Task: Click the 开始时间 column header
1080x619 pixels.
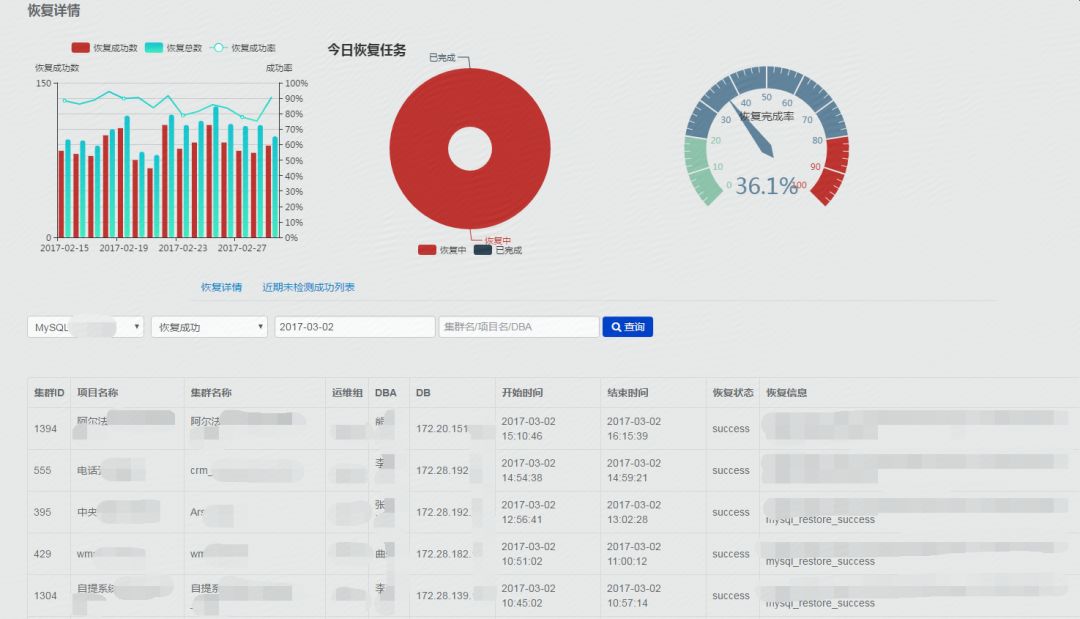Action: coord(522,393)
